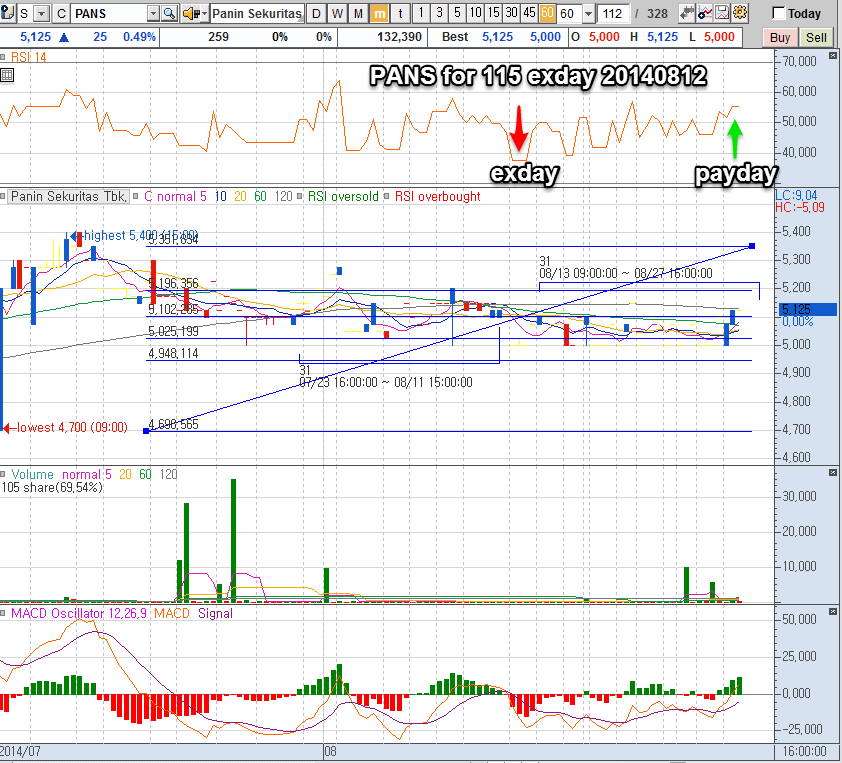Click the 5,125 current price axis marker
This screenshot has width=842, height=763.
pyautogui.click(x=808, y=309)
